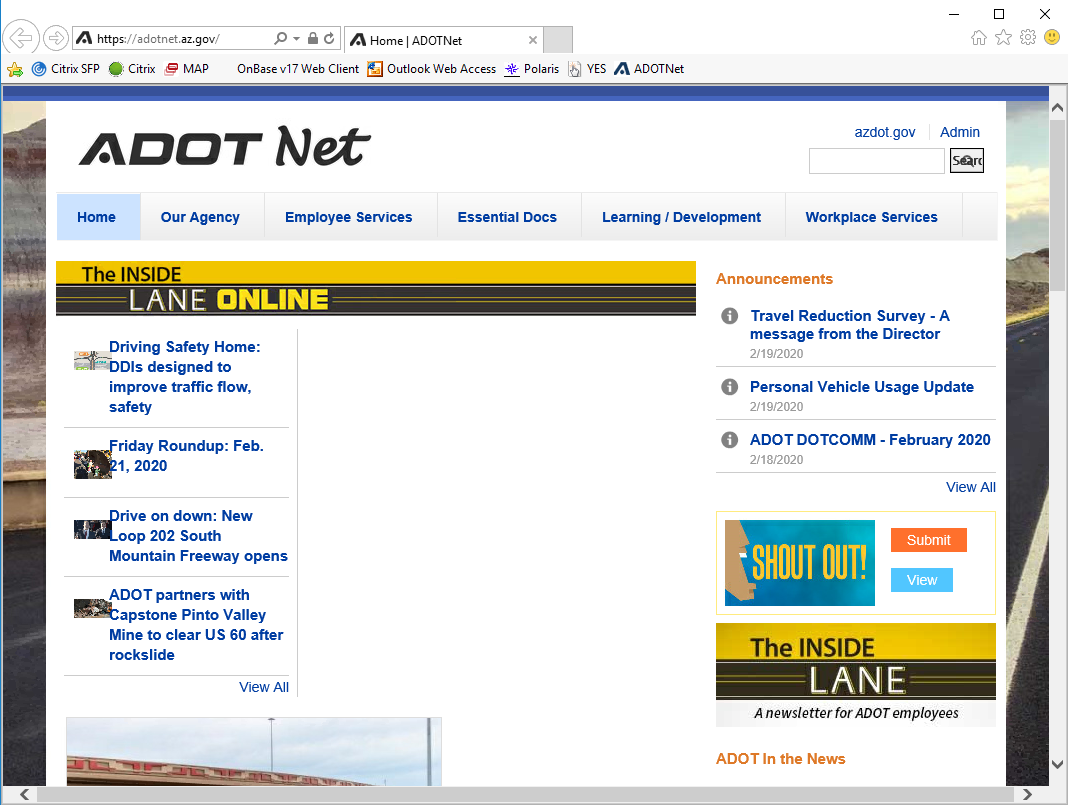This screenshot has width=1068, height=805.
Task: Click the Friday Roundup thumbnail image
Action: 92,464
